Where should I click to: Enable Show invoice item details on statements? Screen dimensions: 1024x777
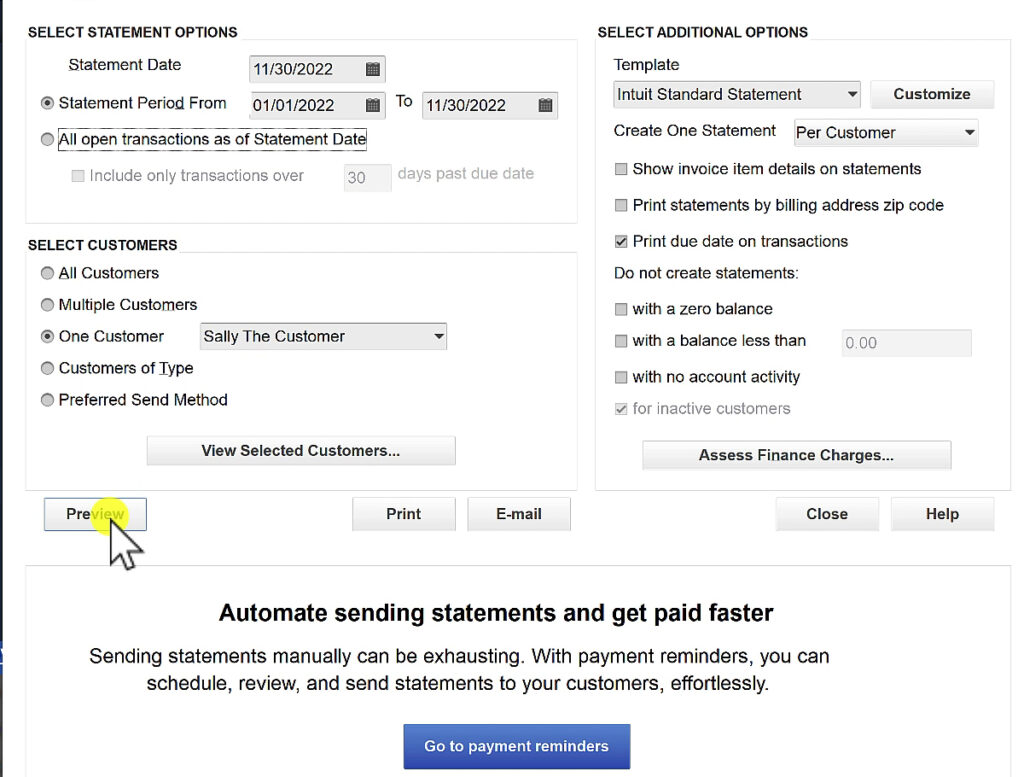tap(620, 169)
